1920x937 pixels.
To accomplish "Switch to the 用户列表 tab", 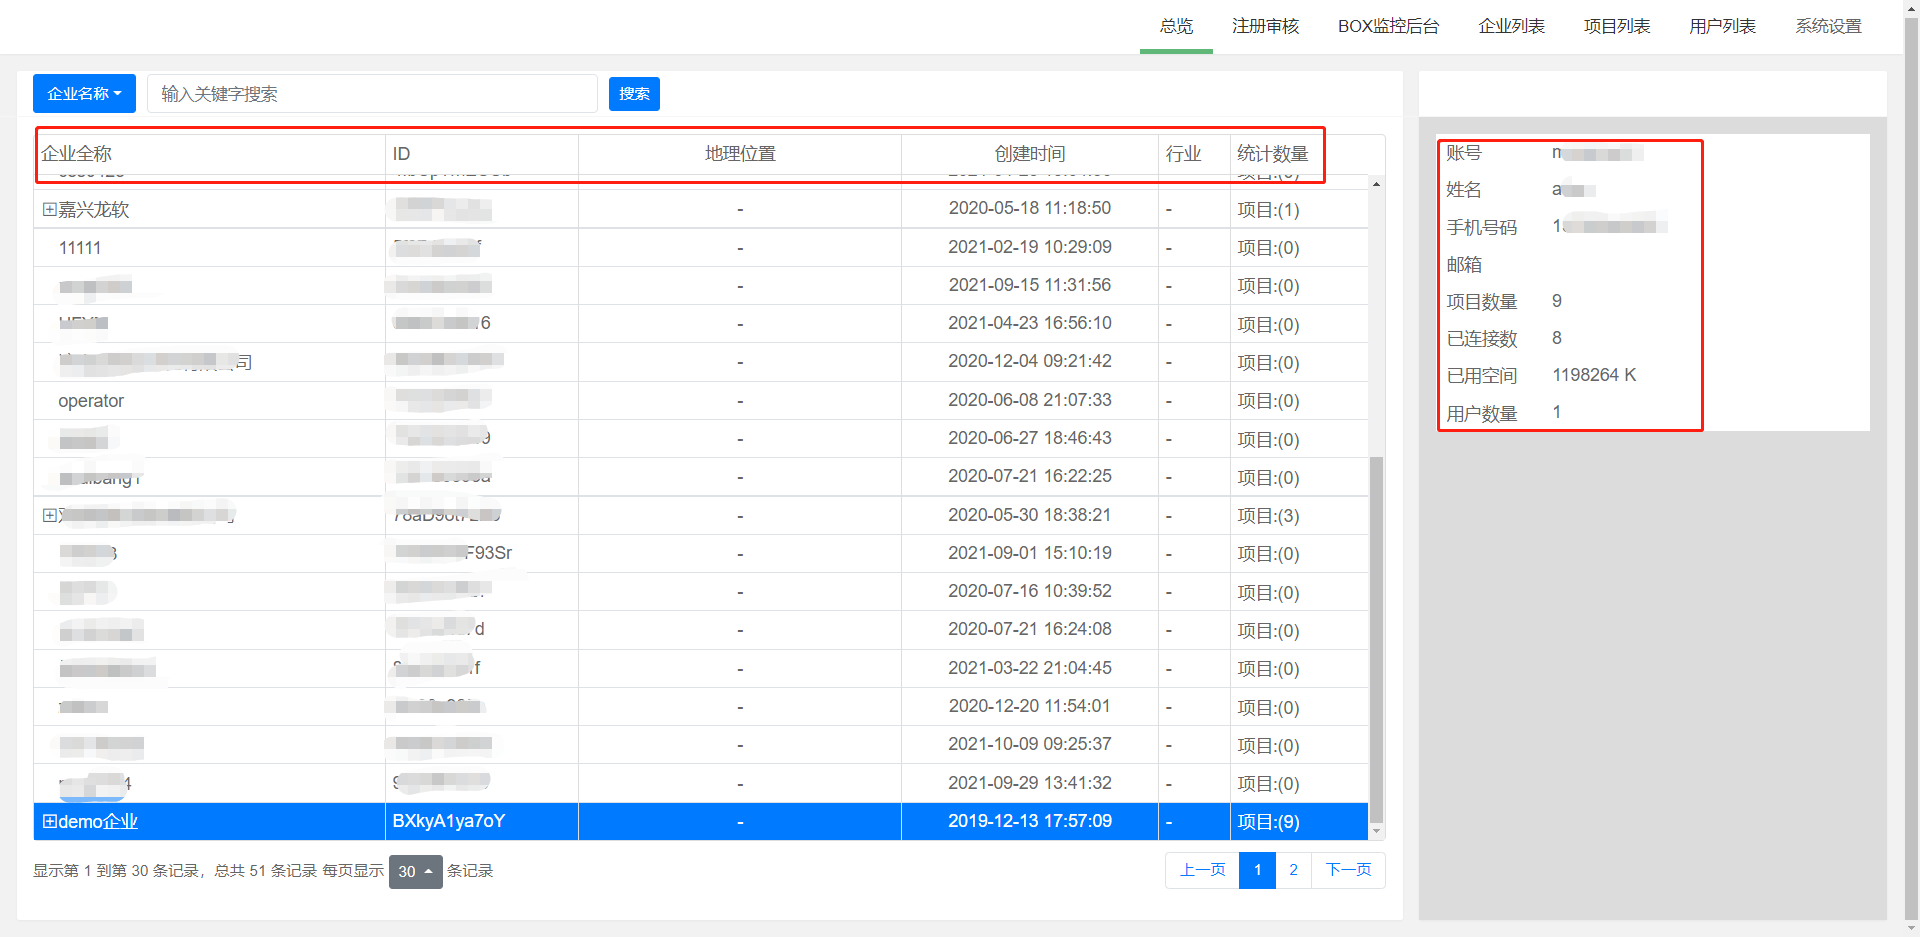I will (x=1722, y=26).
